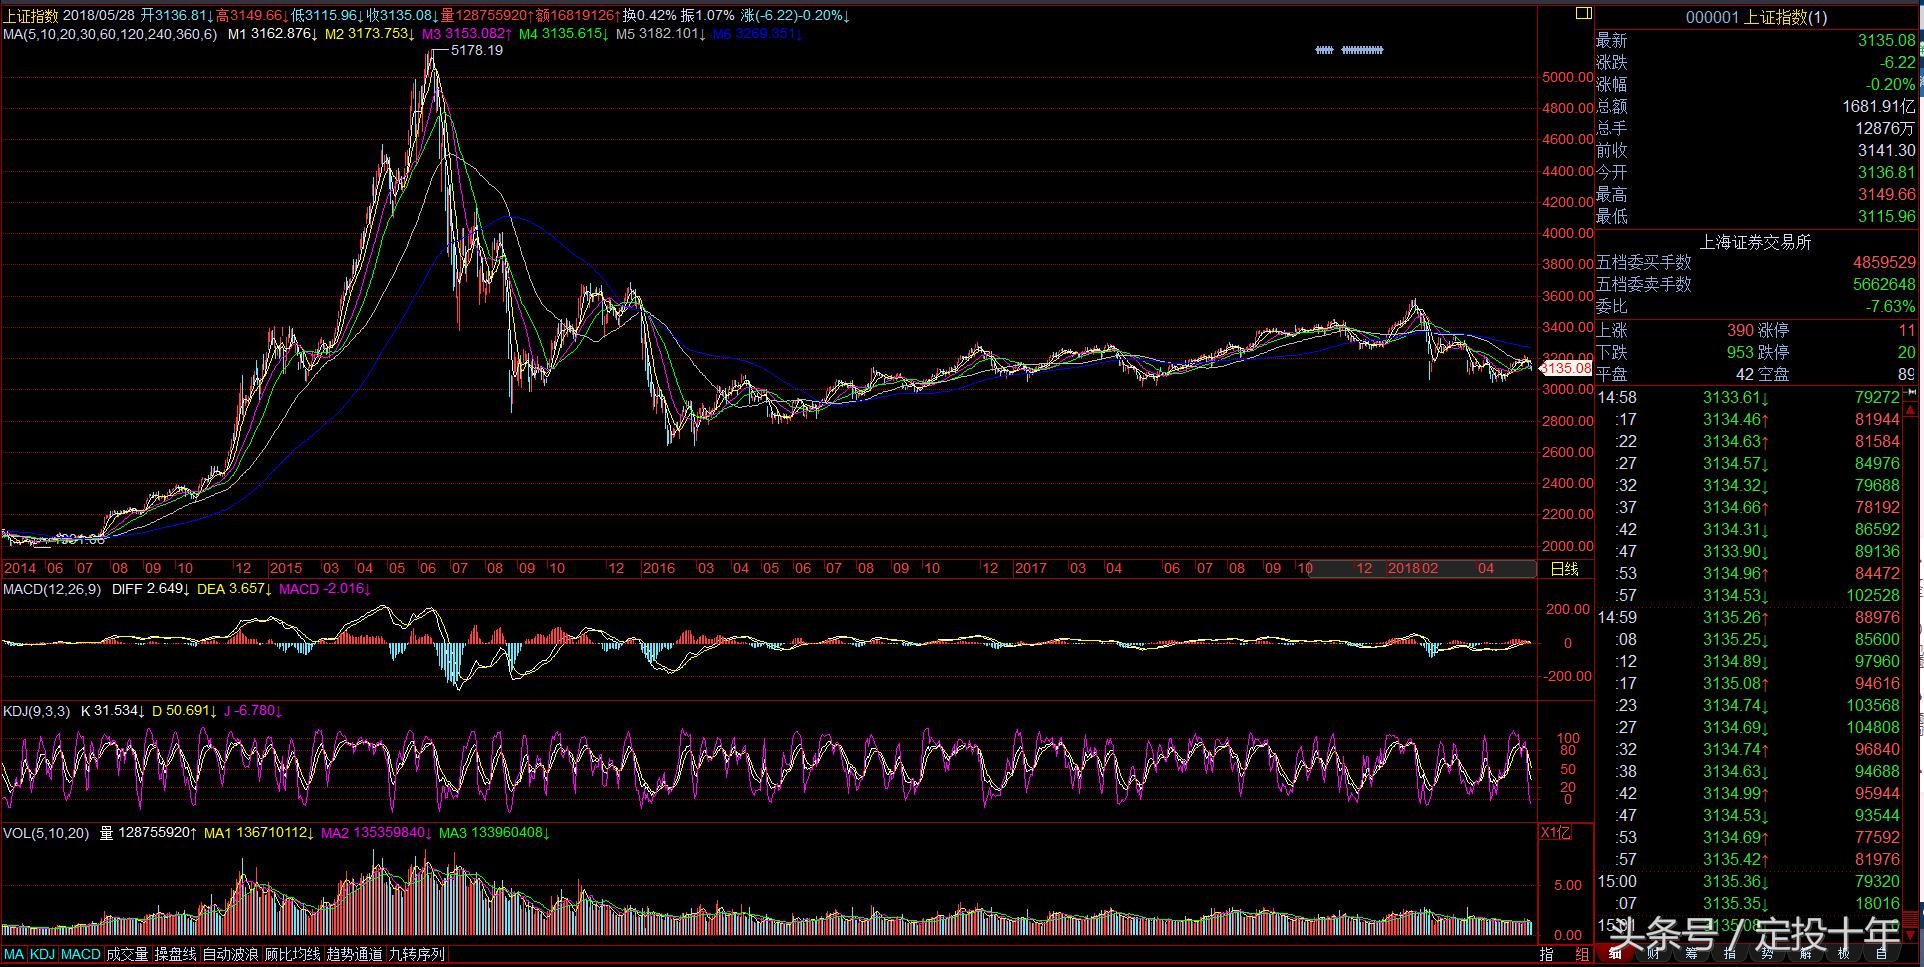
Task: Open the 自动波浪 indicator tab
Action: (231, 955)
